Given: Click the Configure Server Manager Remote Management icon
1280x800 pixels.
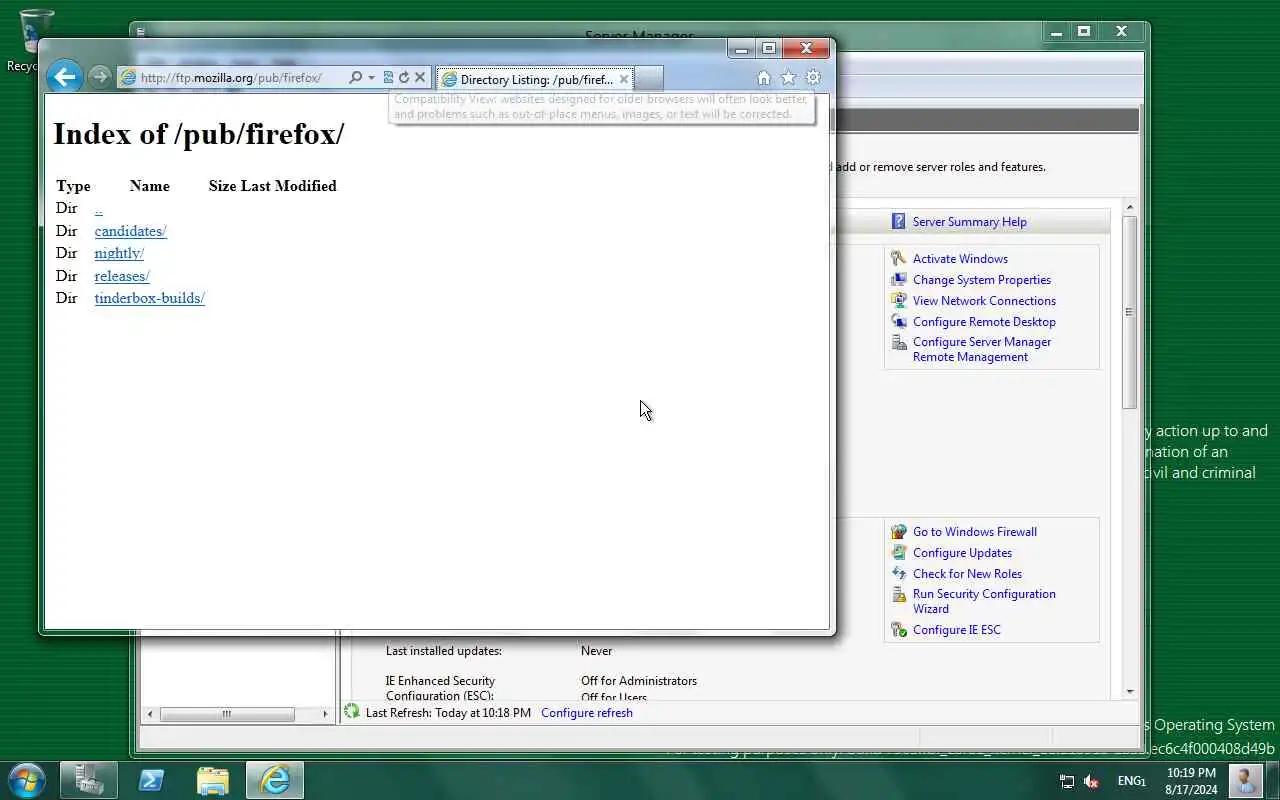Looking at the screenshot, I should tap(898, 343).
